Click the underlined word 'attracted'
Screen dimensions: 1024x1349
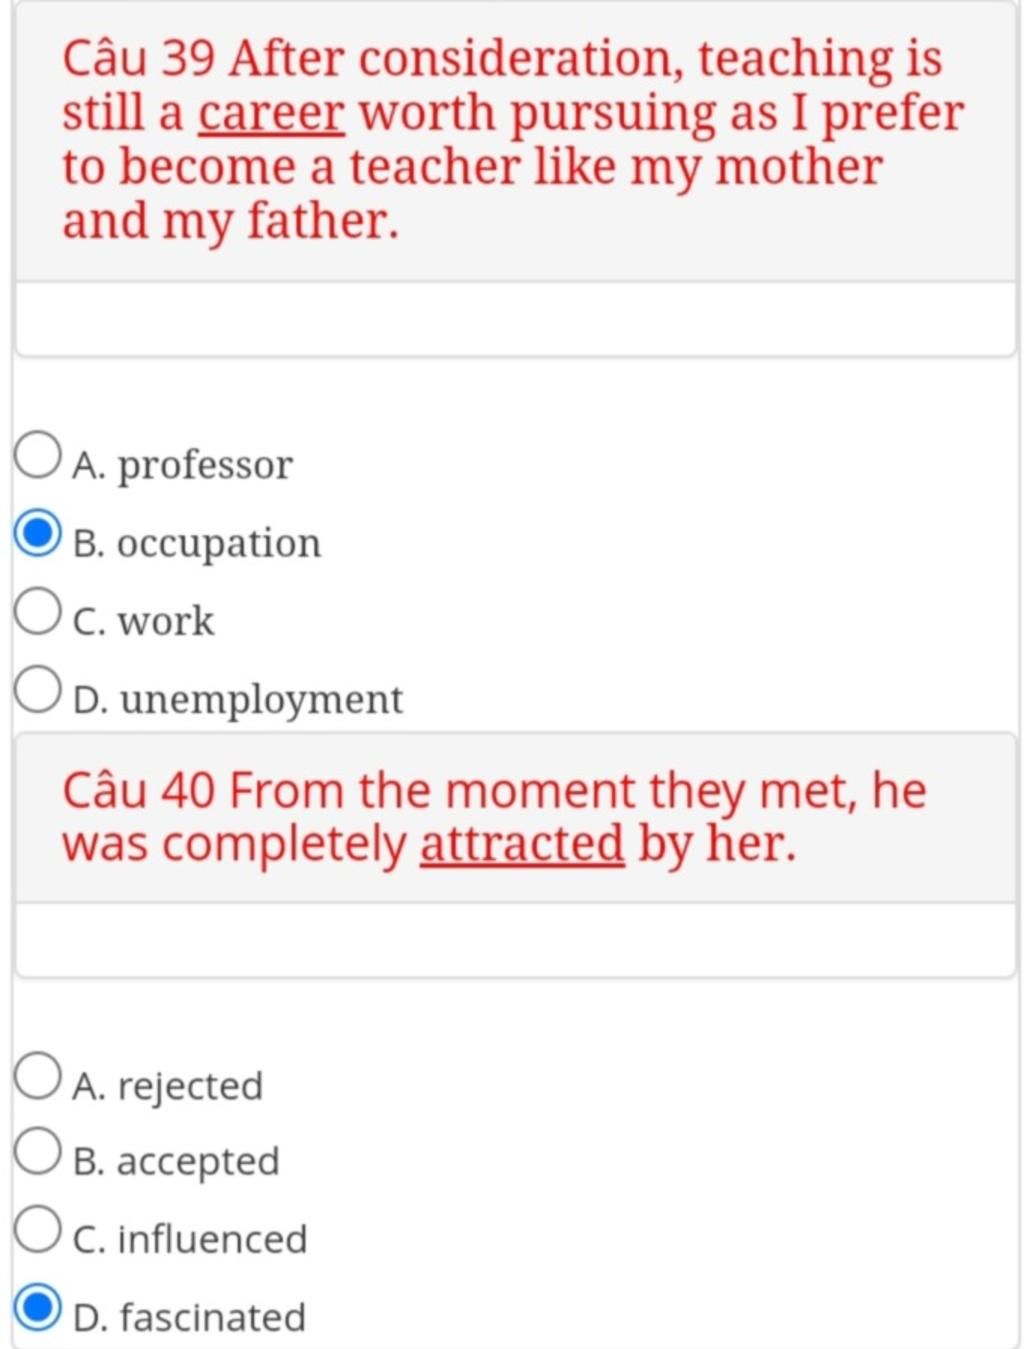tap(522, 845)
